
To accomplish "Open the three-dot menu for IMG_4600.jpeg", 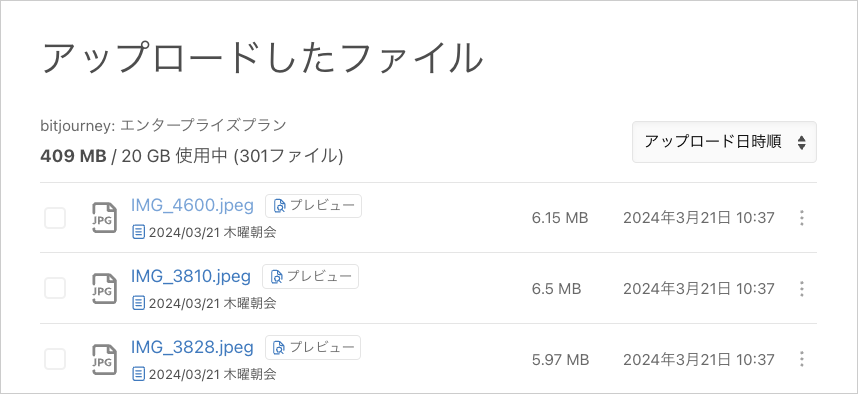I will 802,218.
